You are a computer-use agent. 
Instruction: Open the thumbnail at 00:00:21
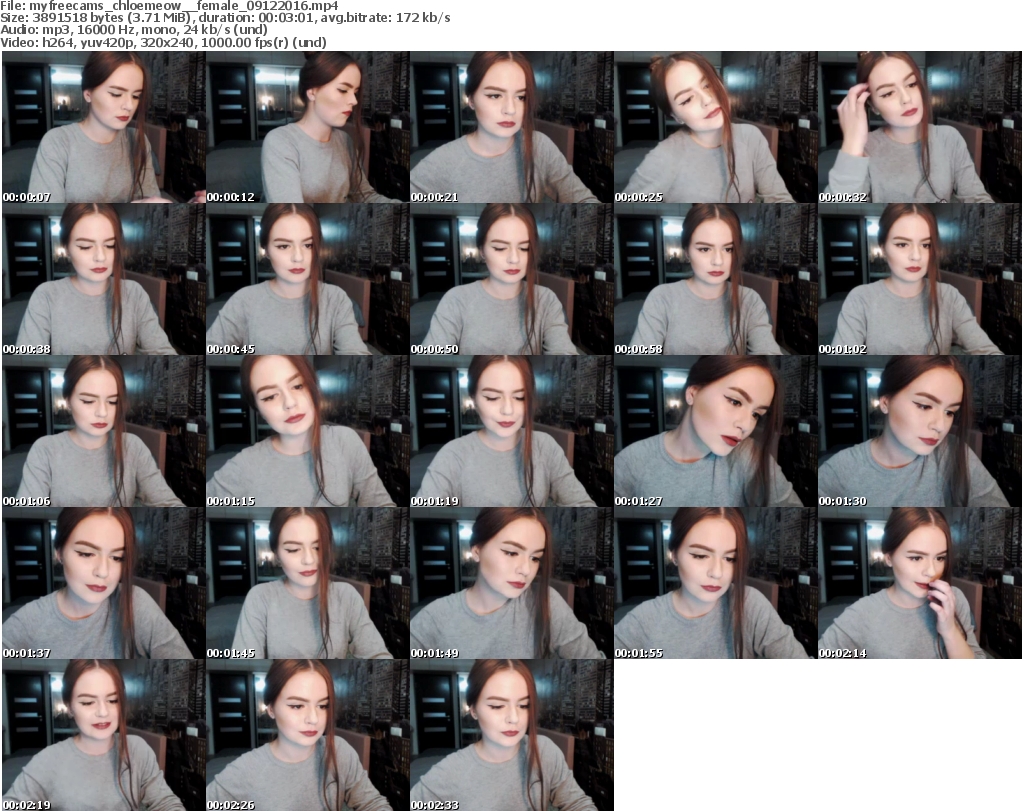pos(511,127)
